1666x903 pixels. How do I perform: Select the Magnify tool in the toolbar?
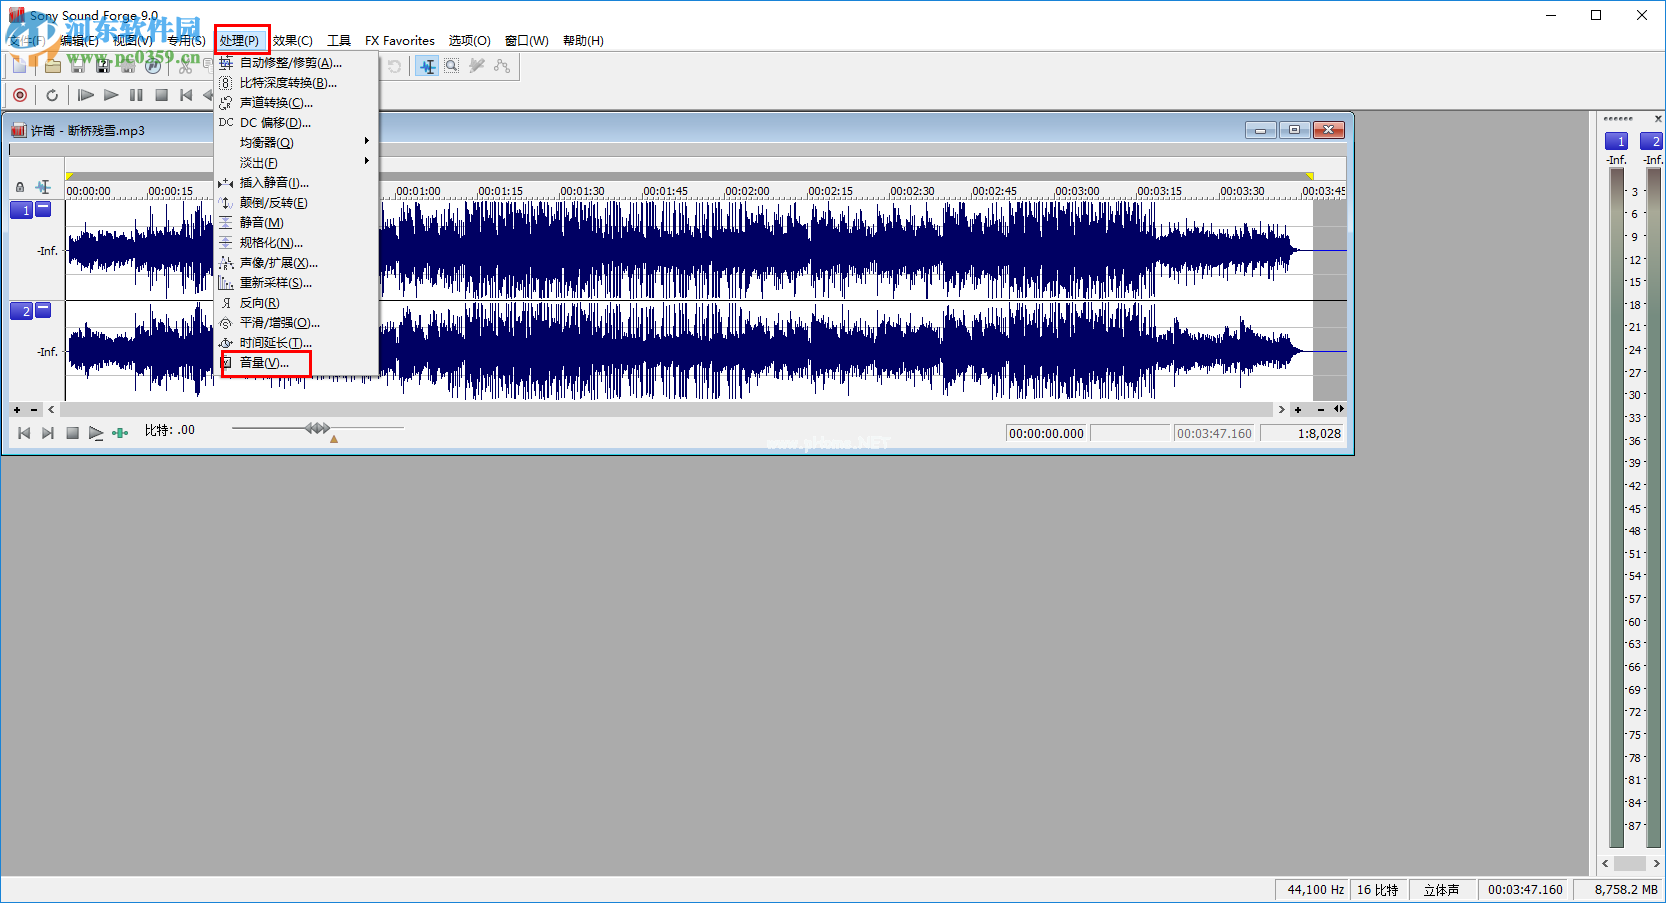452,66
